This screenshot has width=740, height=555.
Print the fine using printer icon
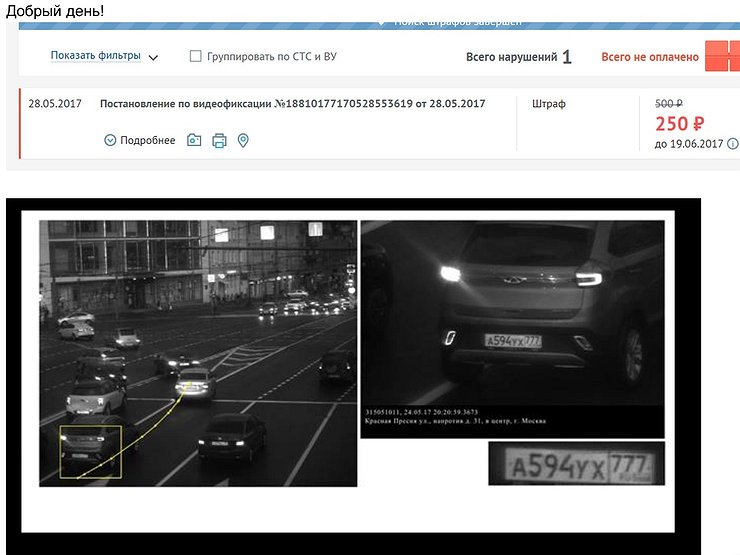coord(219,141)
